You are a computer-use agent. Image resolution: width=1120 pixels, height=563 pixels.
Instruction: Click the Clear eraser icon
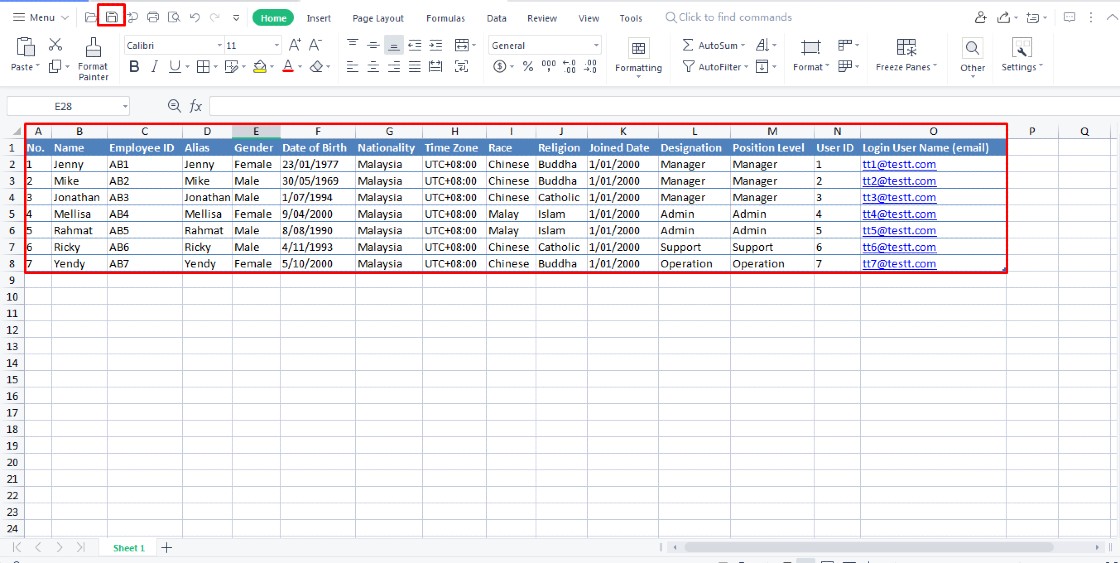[x=316, y=66]
